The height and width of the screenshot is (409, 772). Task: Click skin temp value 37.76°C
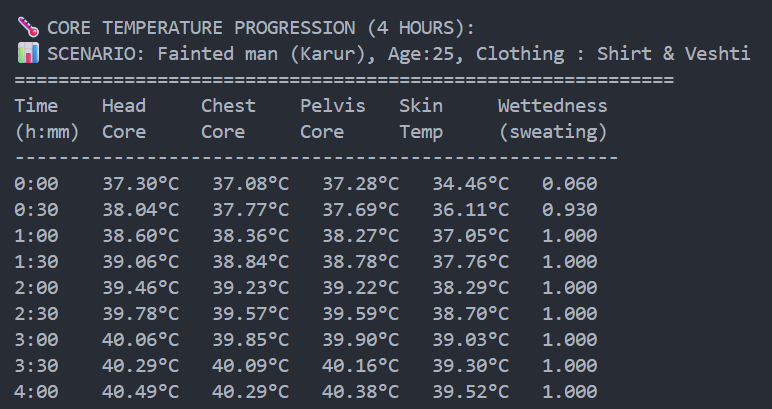[471, 262]
